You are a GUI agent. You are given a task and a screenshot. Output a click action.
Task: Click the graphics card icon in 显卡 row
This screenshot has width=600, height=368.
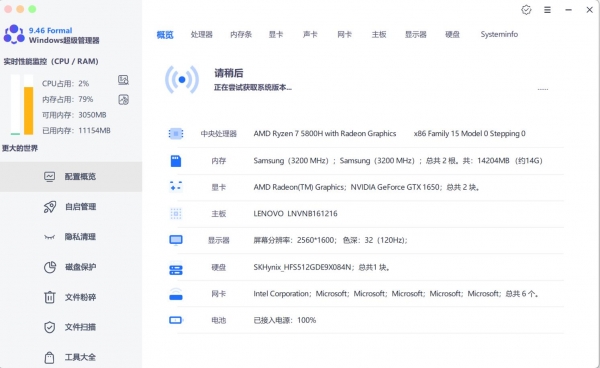point(176,187)
